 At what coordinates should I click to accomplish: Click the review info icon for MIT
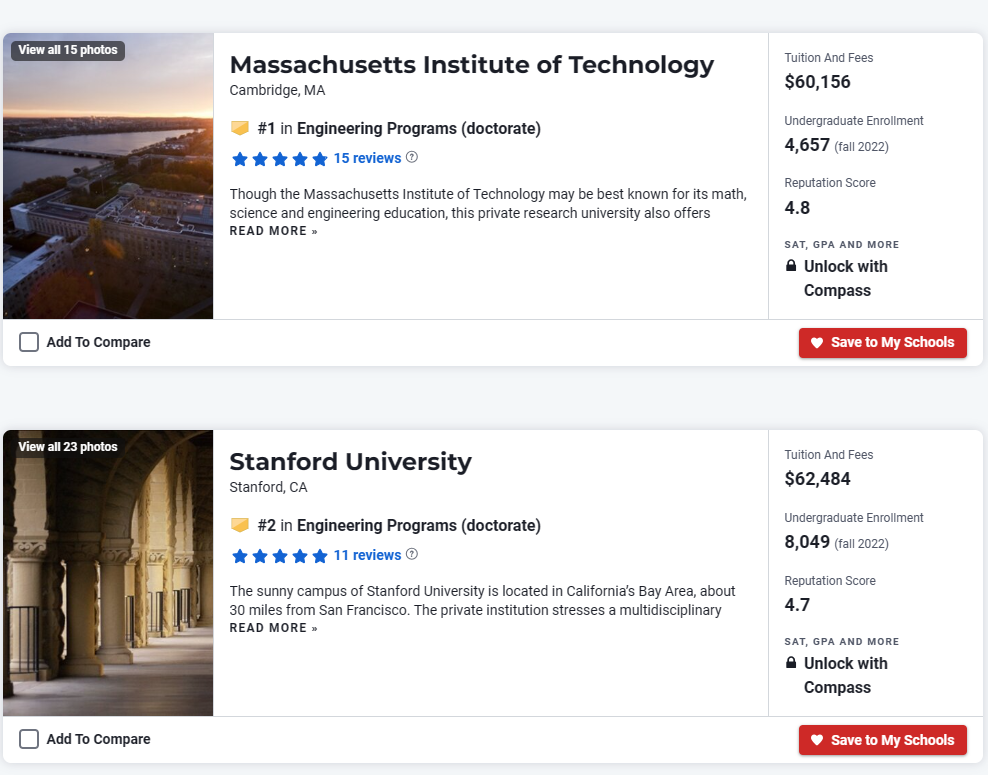(x=412, y=158)
